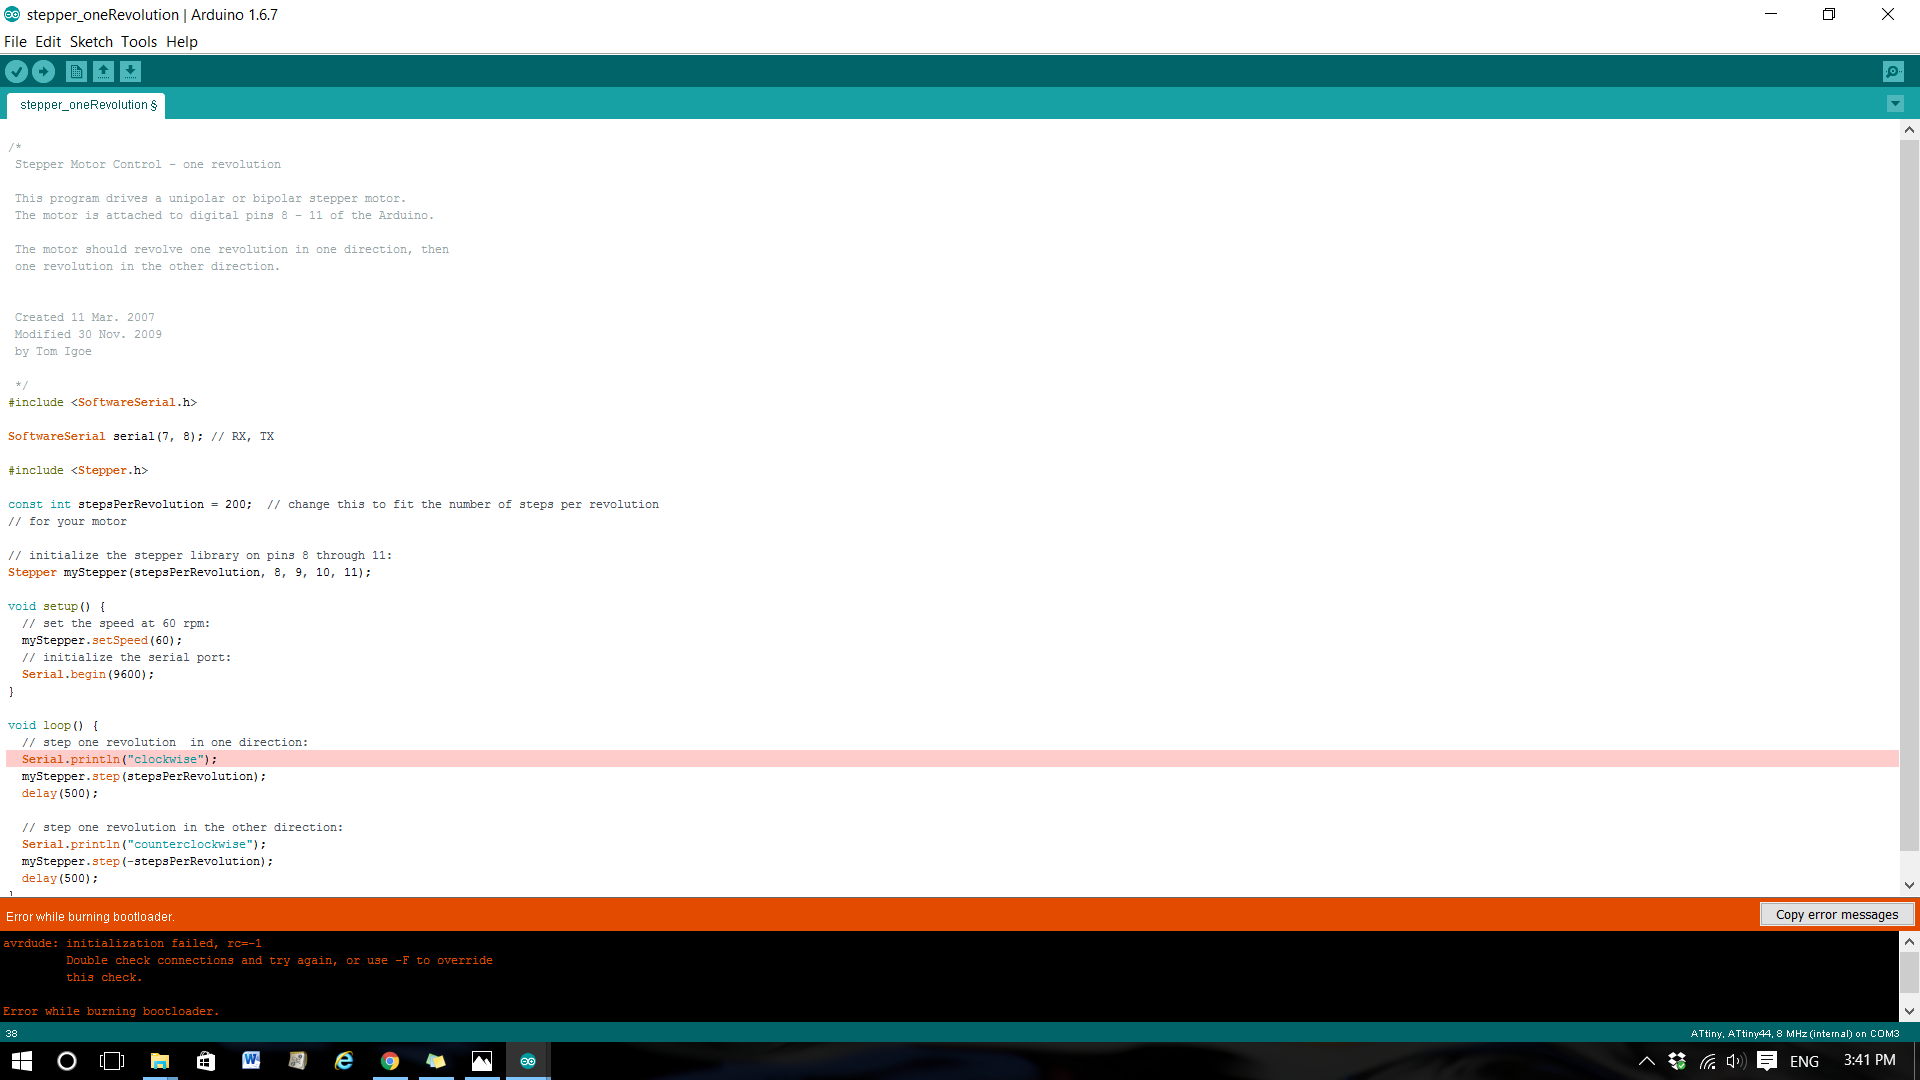1920x1080 pixels.
Task: Click editor scrollbar up arrow
Action: (x=1909, y=130)
